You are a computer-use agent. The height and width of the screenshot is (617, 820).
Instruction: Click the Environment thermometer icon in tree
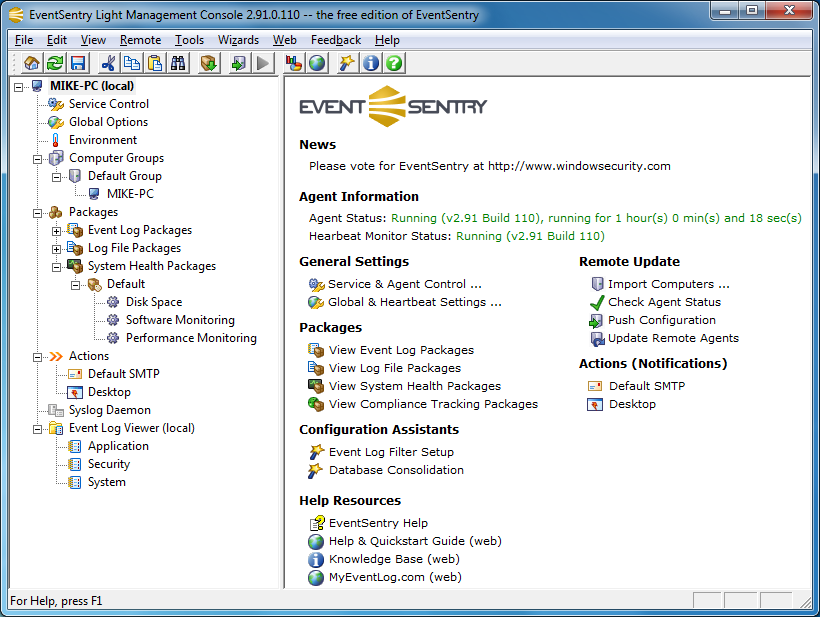55,140
